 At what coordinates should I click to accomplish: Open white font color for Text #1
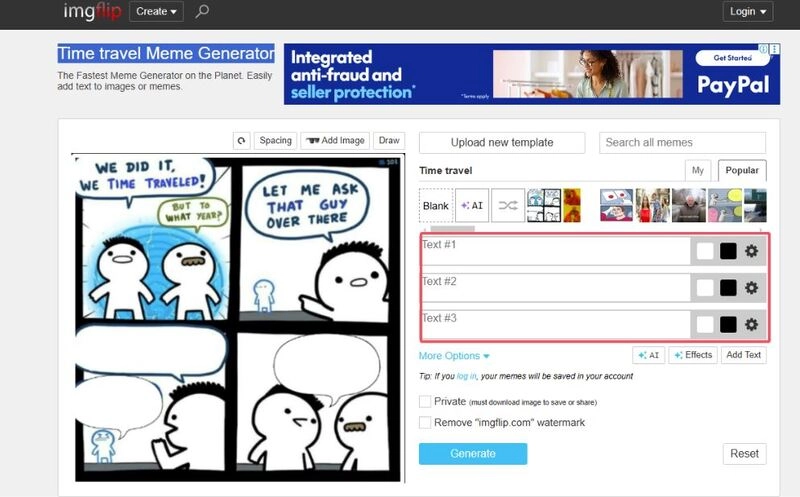coord(705,251)
